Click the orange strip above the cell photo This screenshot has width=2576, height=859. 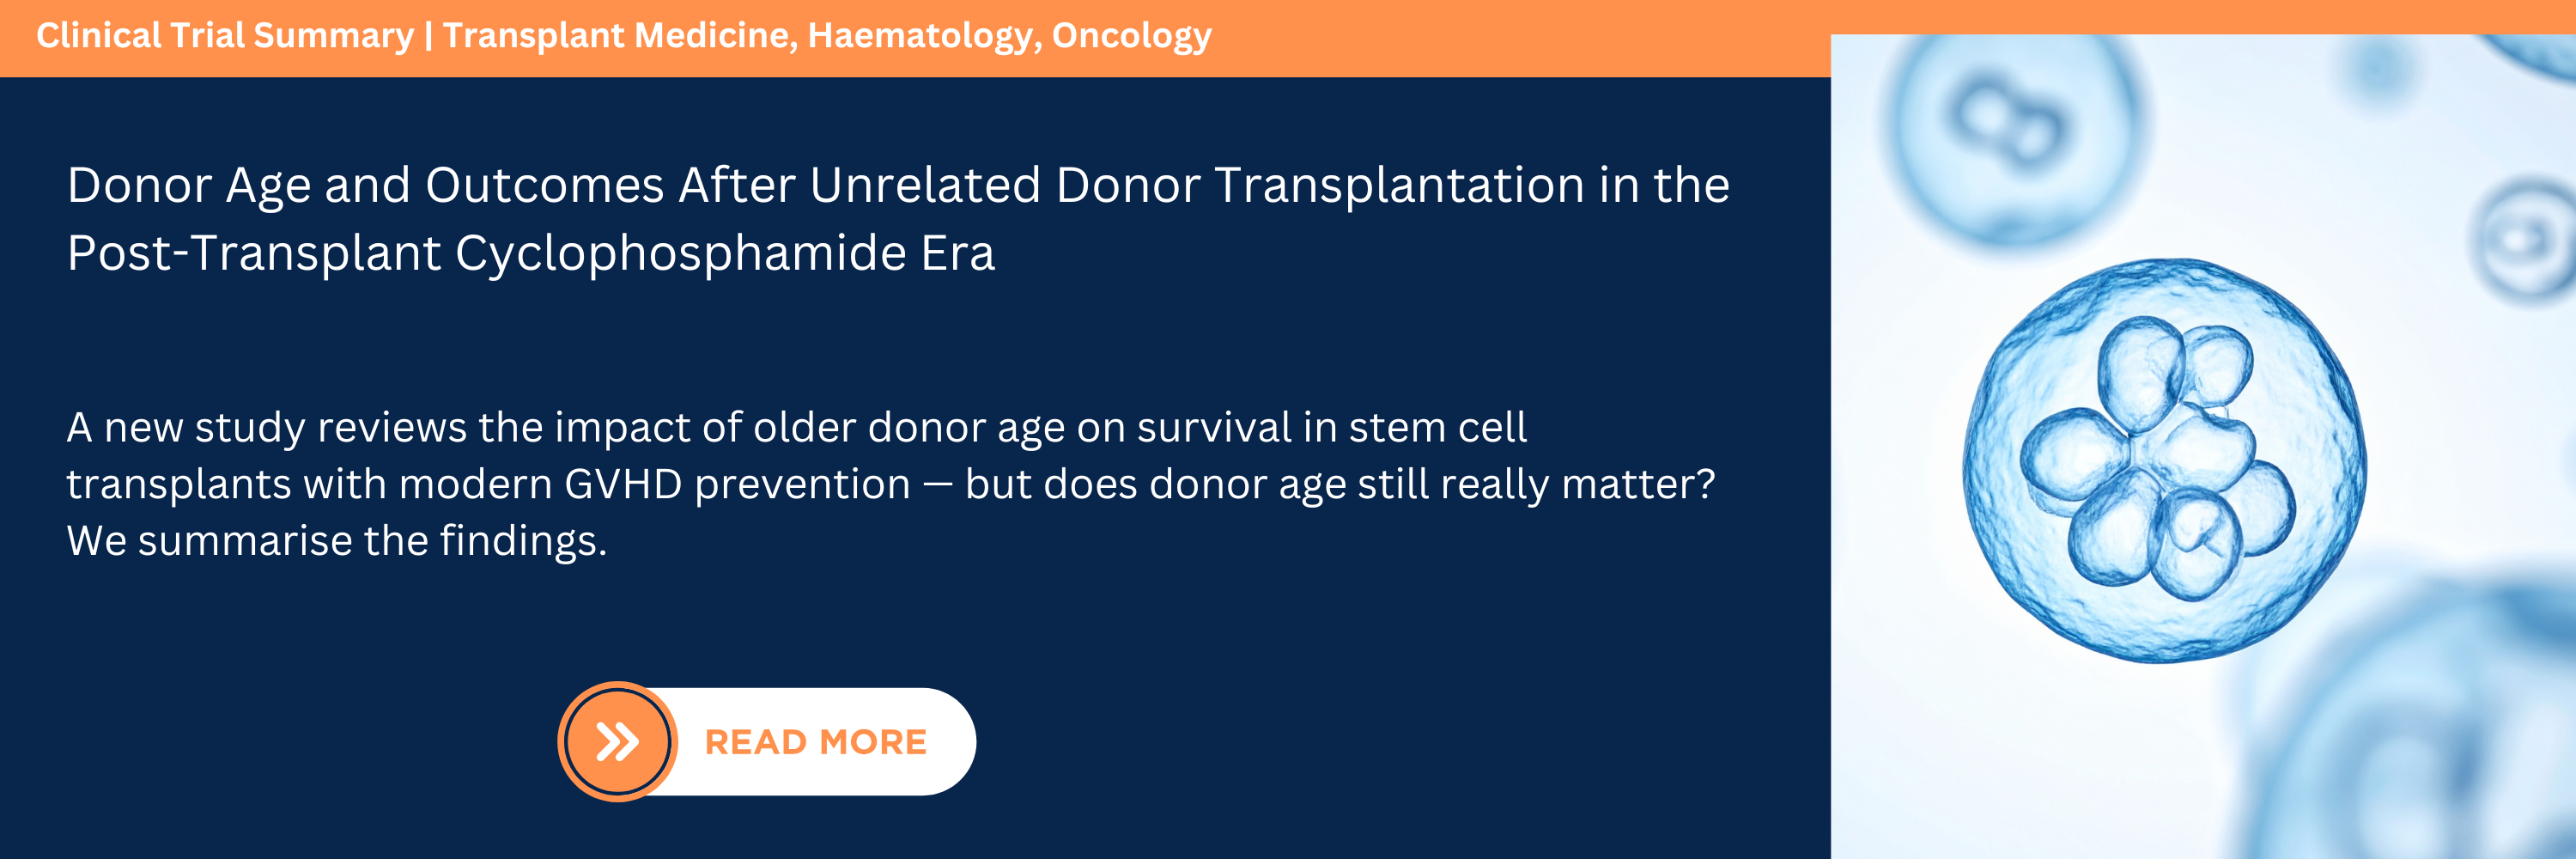coord(2200,16)
